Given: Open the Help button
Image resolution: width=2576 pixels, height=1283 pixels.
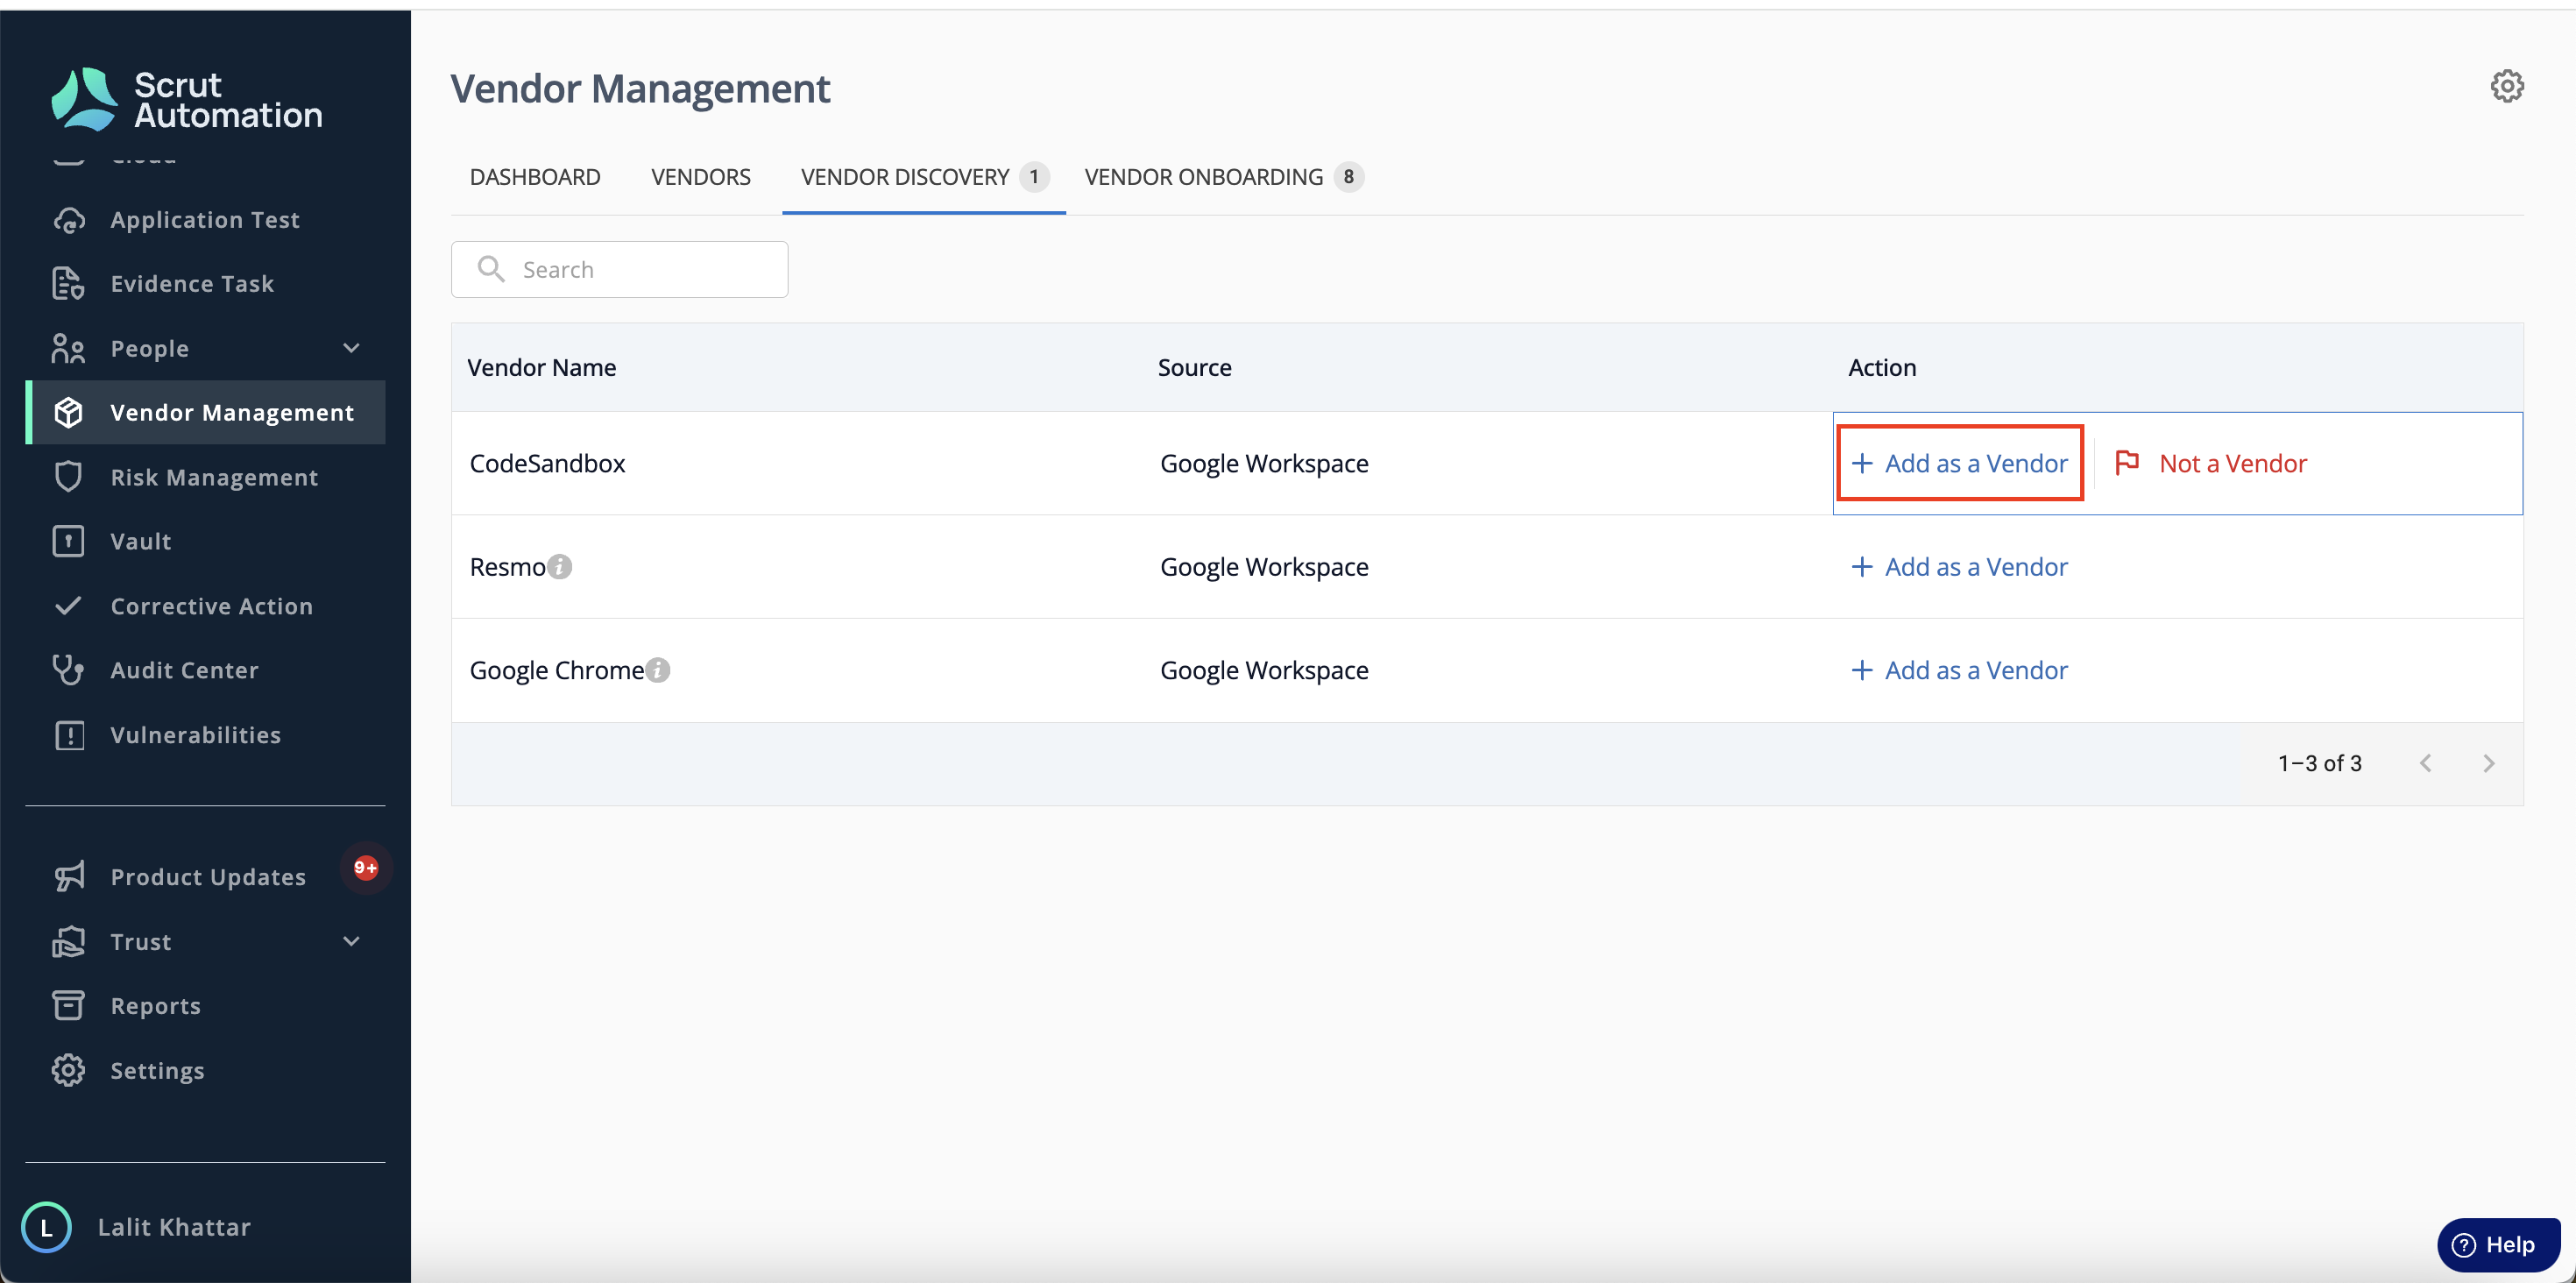Looking at the screenshot, I should click(2498, 1244).
